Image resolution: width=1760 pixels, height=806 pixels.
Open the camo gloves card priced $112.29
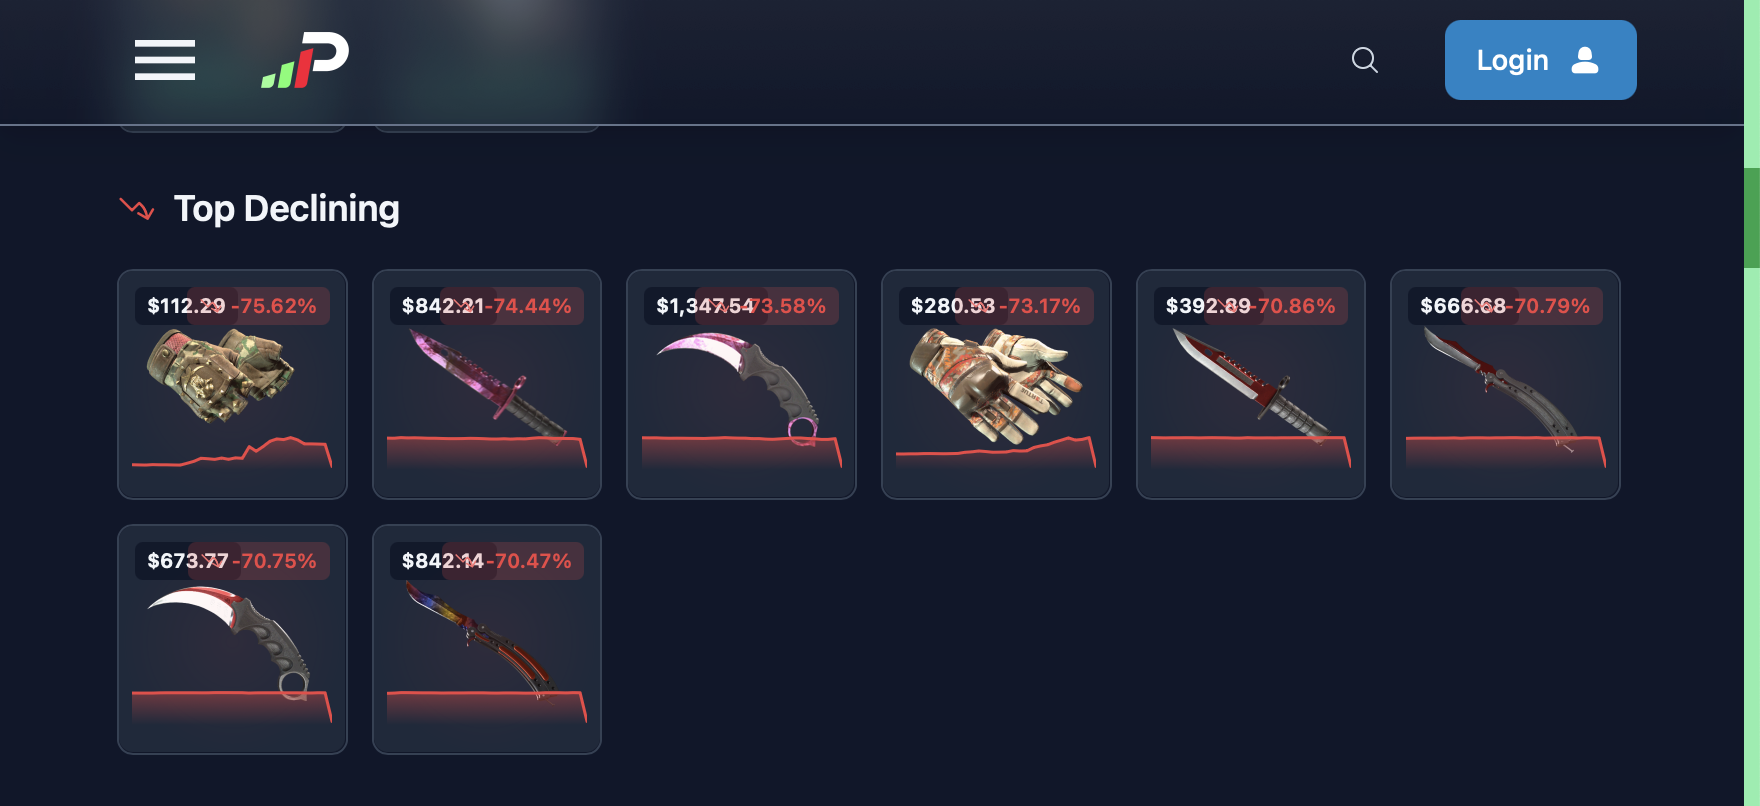point(232,384)
